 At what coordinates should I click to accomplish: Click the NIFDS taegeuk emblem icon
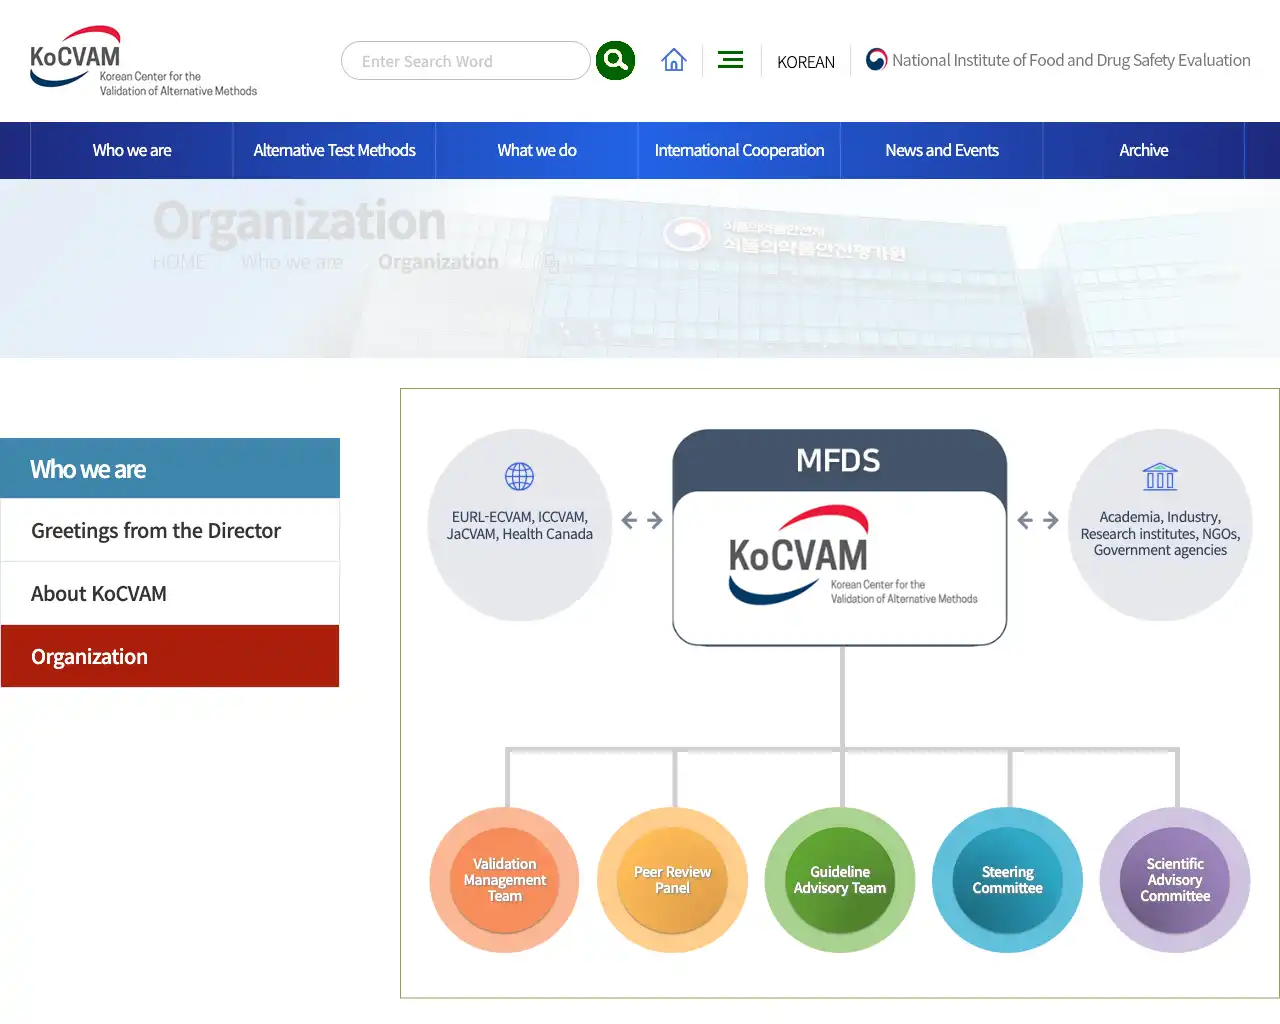[876, 60]
